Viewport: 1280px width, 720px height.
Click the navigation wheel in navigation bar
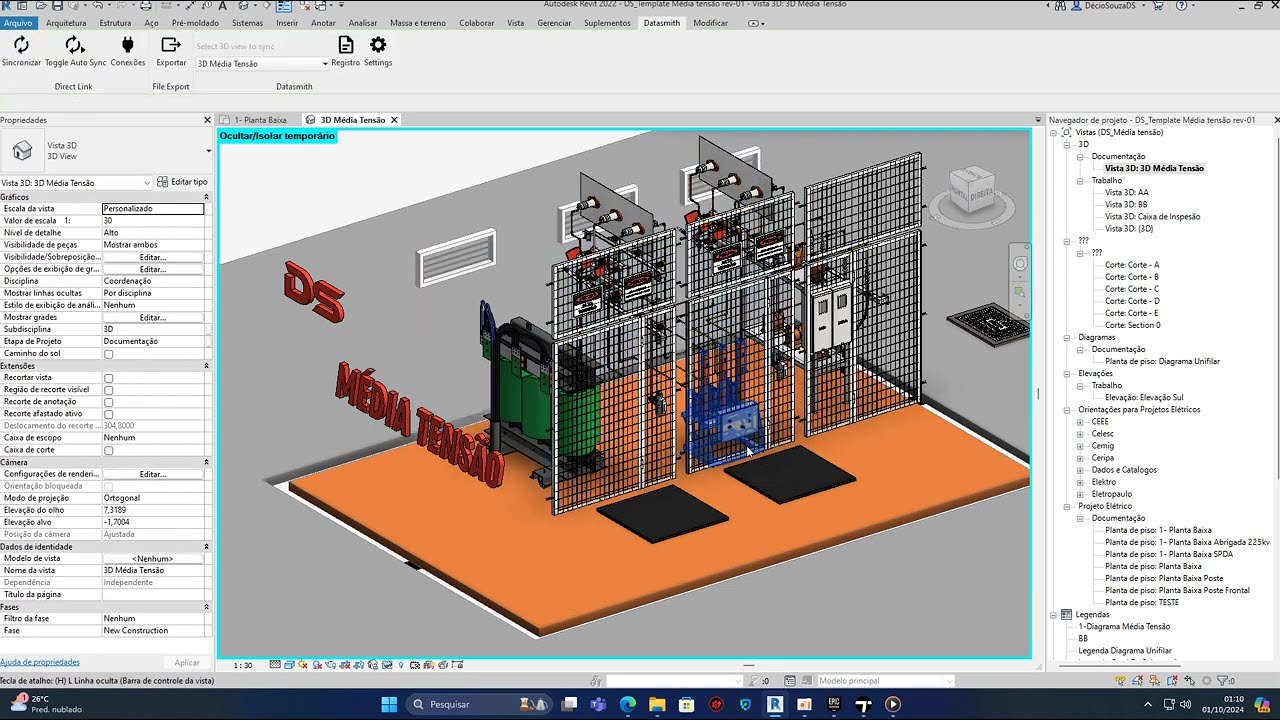(1020, 264)
